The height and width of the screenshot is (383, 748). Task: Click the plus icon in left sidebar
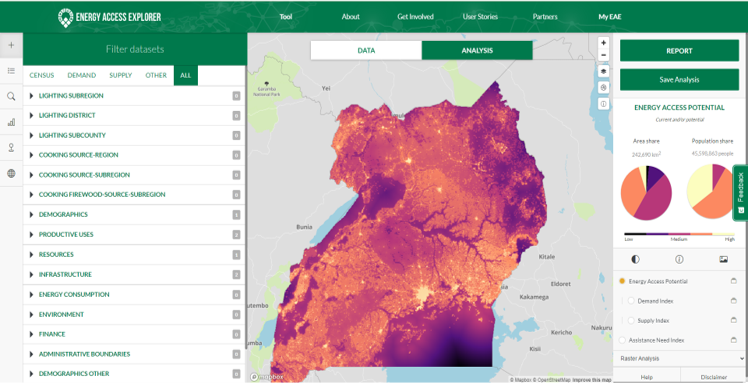point(11,45)
